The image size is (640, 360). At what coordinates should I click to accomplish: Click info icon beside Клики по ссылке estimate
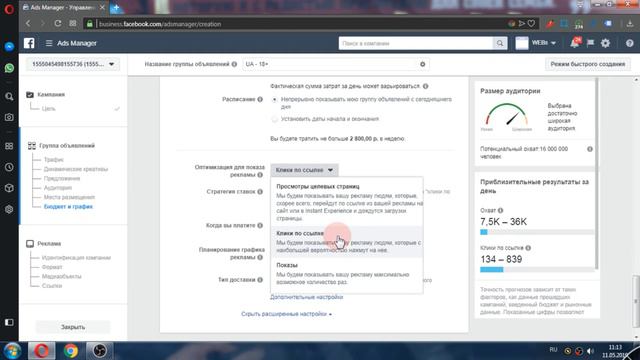[528, 248]
